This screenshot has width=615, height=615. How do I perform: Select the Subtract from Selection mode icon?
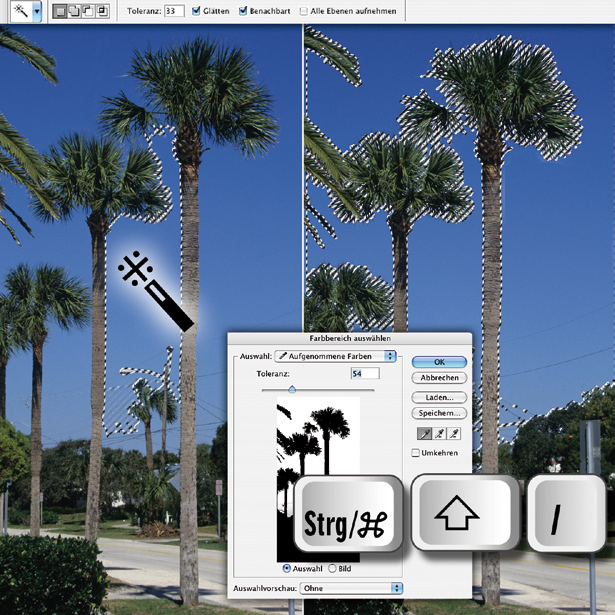pos(88,11)
